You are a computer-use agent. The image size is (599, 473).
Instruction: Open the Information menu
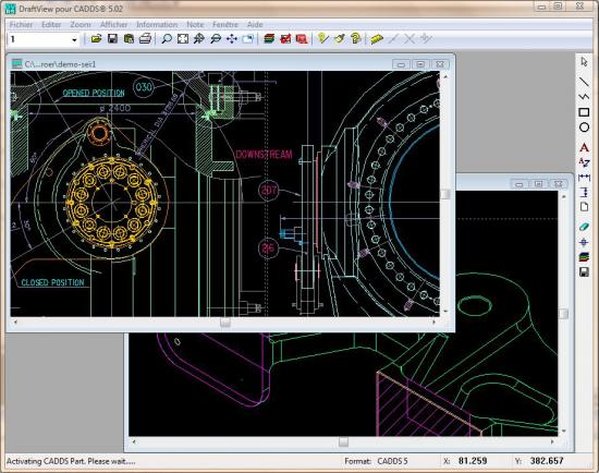coord(157,24)
